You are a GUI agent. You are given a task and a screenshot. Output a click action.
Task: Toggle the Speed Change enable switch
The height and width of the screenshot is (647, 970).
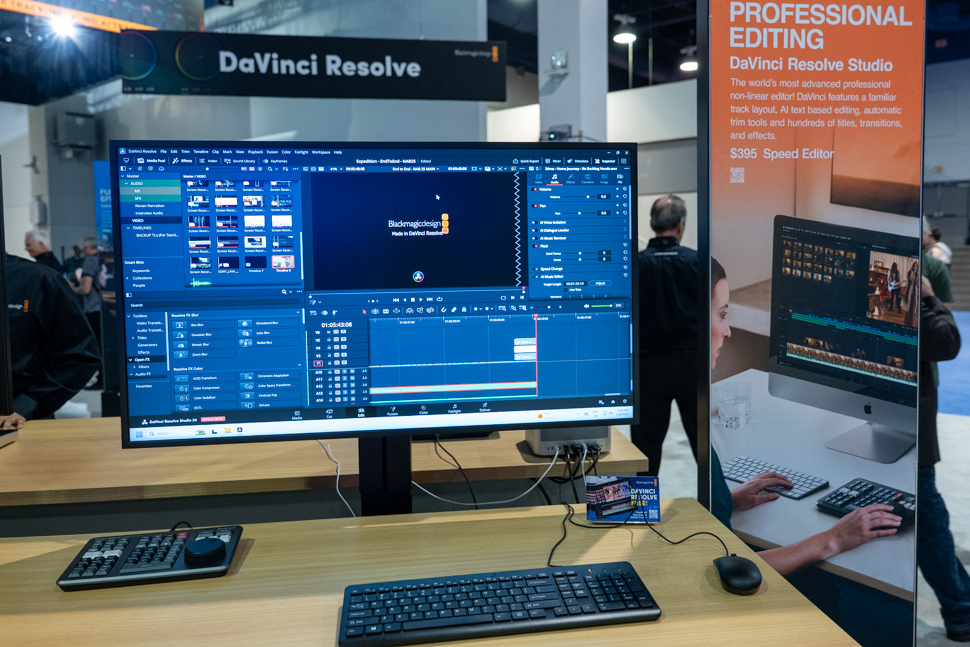point(535,269)
